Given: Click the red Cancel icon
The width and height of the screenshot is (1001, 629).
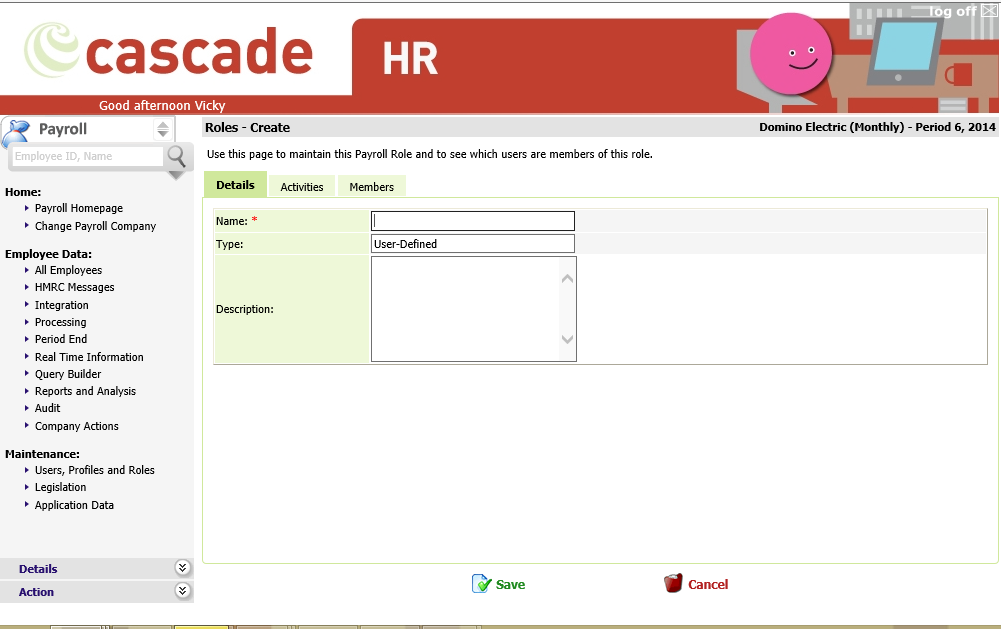Looking at the screenshot, I should click(x=673, y=583).
